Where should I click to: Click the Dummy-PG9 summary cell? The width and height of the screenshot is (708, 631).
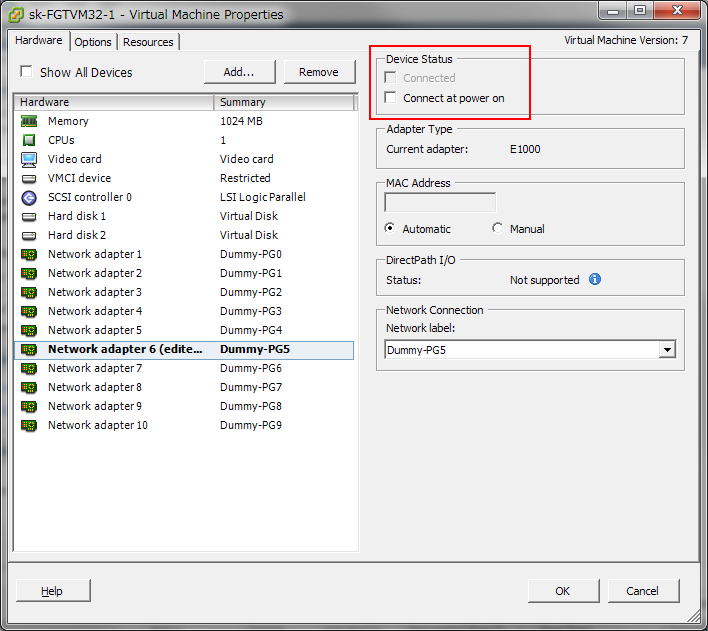251,425
